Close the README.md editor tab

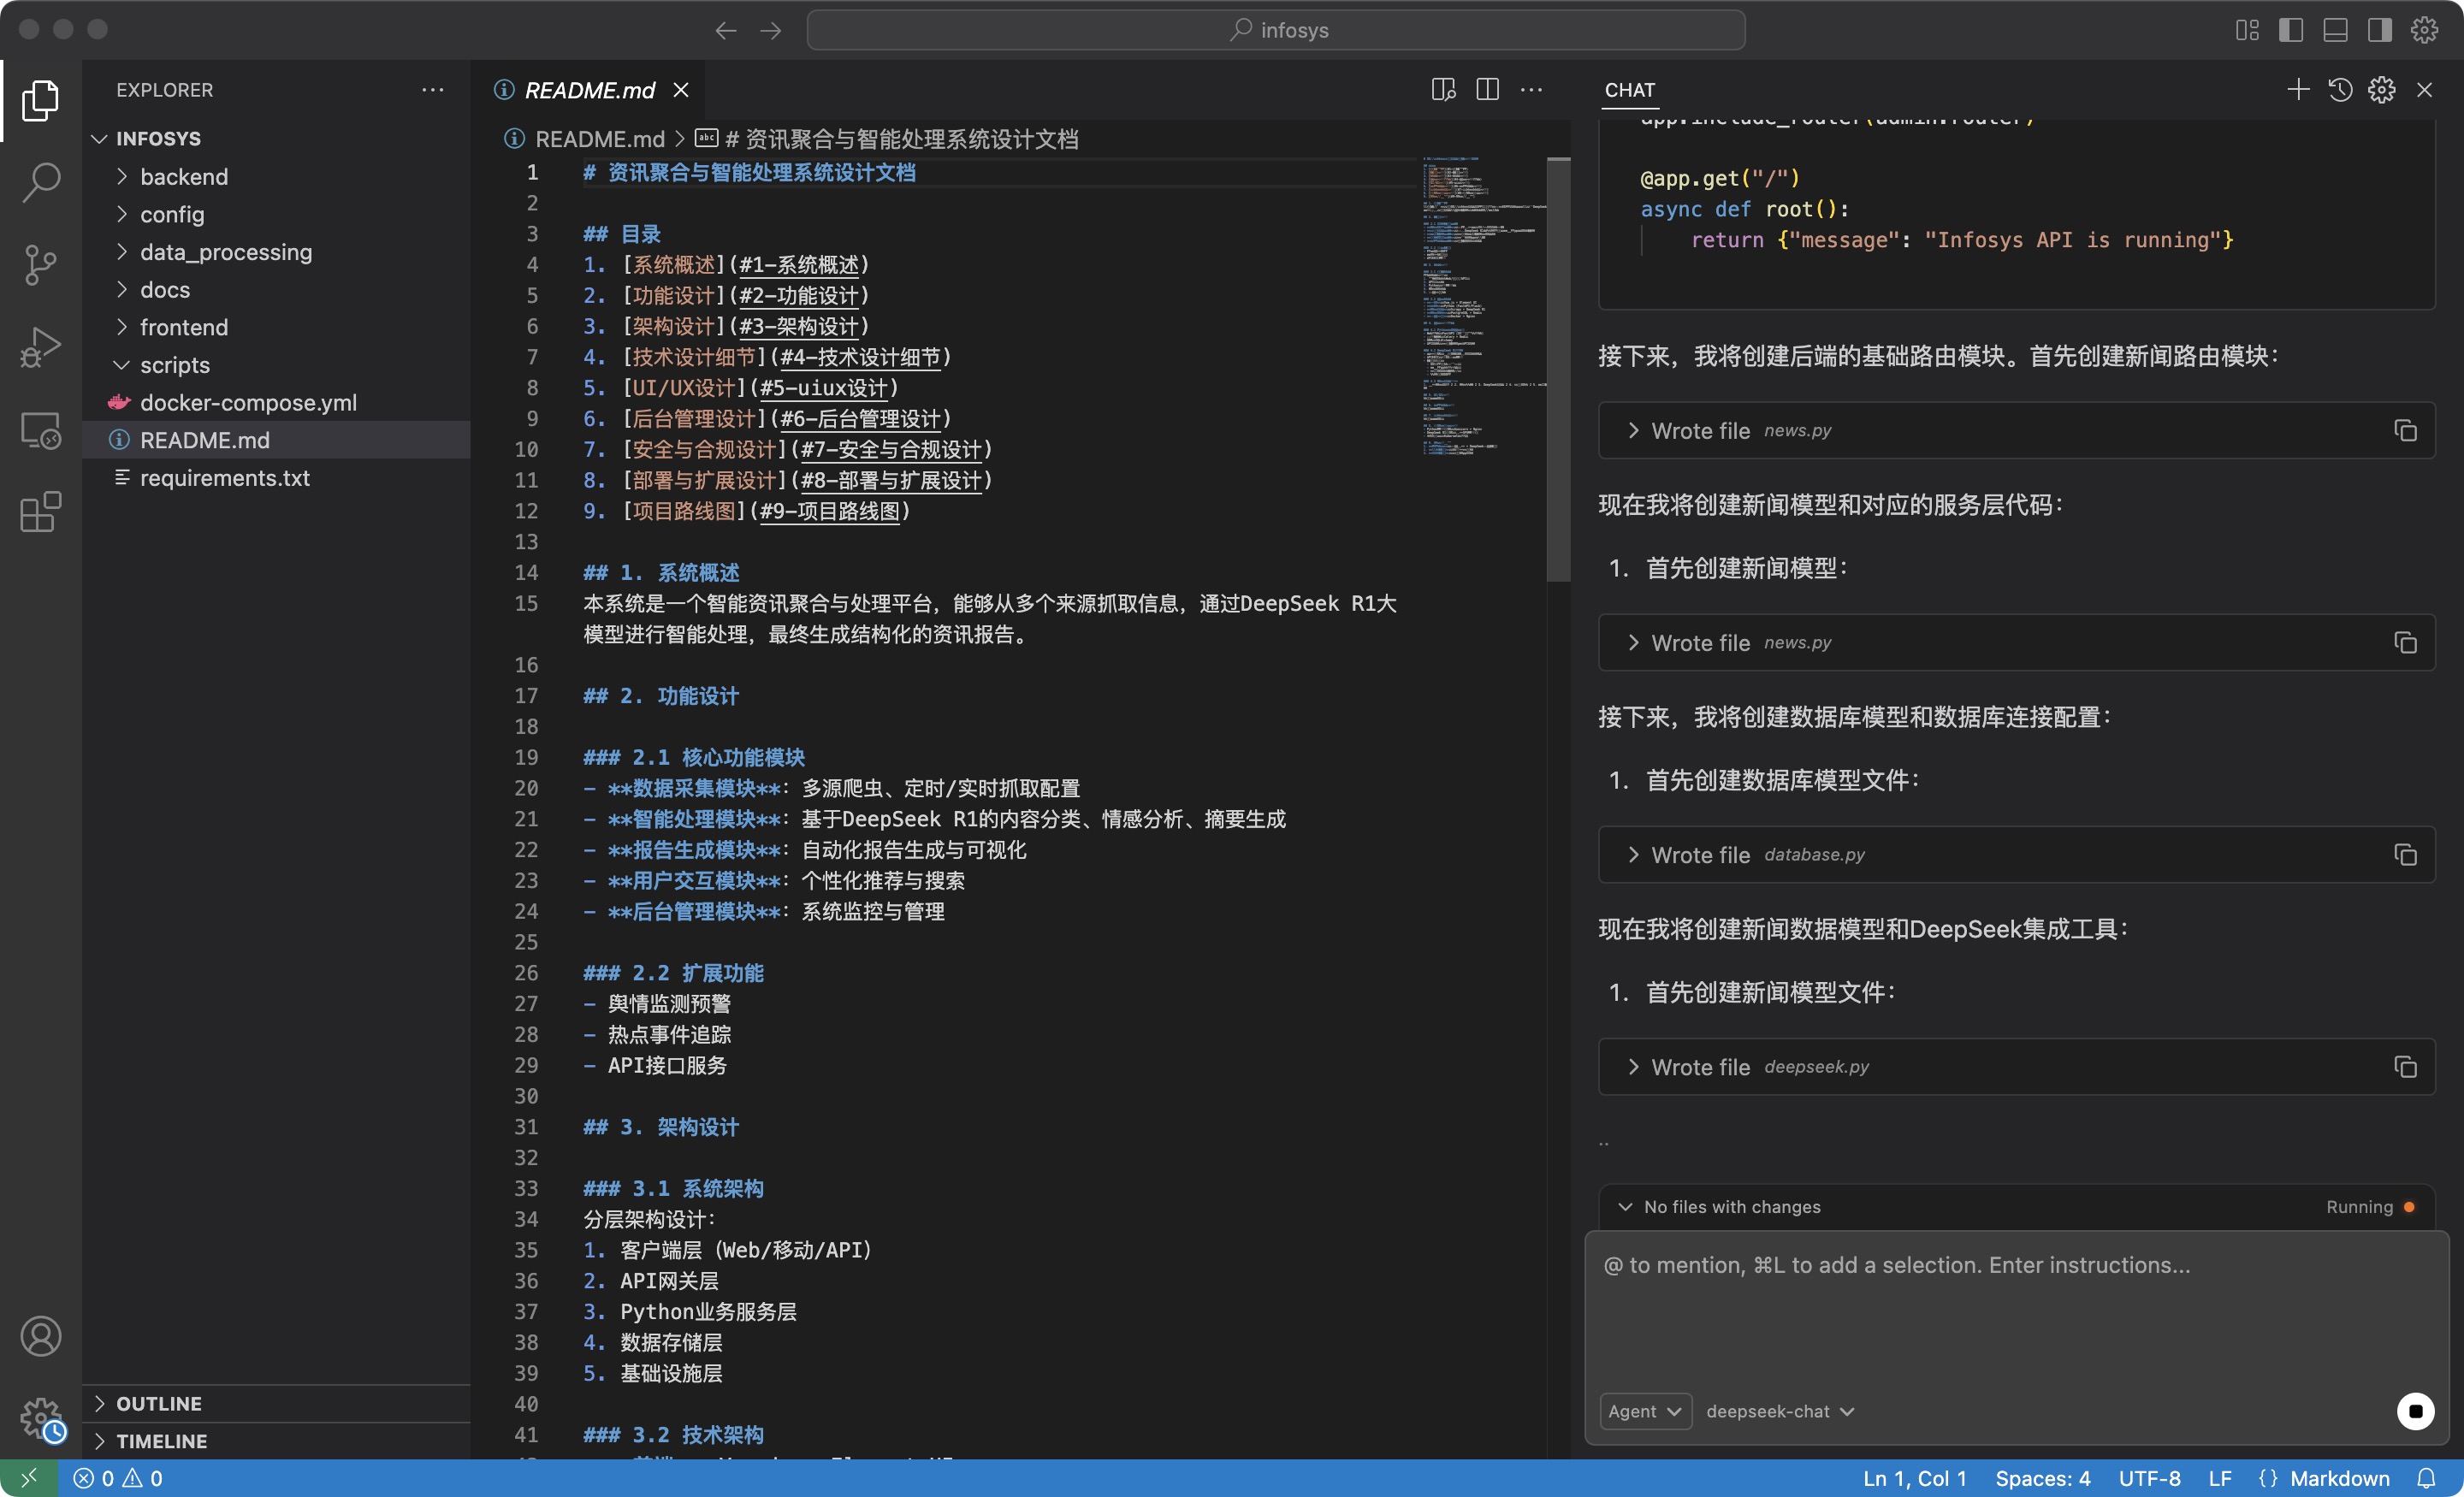[x=681, y=90]
